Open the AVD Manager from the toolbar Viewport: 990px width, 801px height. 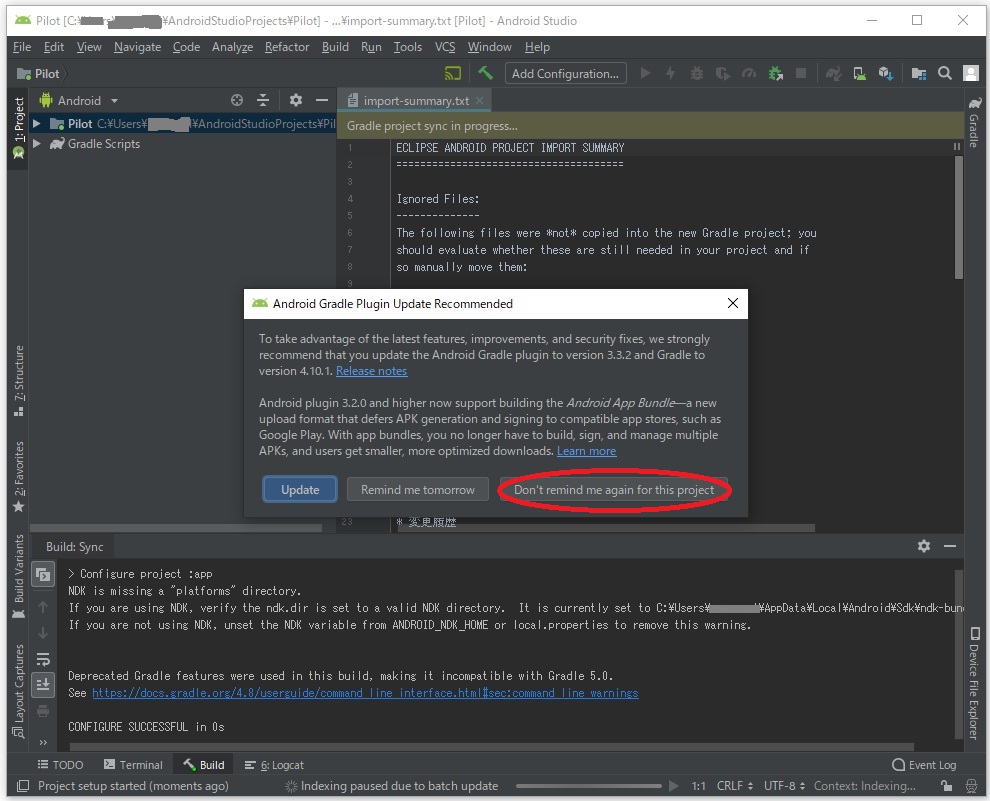click(859, 73)
